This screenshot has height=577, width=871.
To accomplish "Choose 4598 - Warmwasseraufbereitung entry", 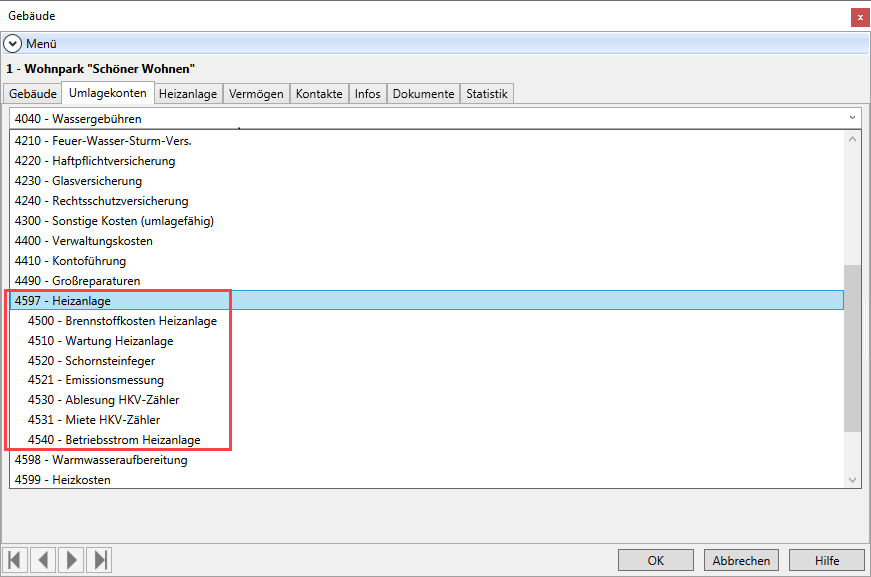I will click(101, 460).
